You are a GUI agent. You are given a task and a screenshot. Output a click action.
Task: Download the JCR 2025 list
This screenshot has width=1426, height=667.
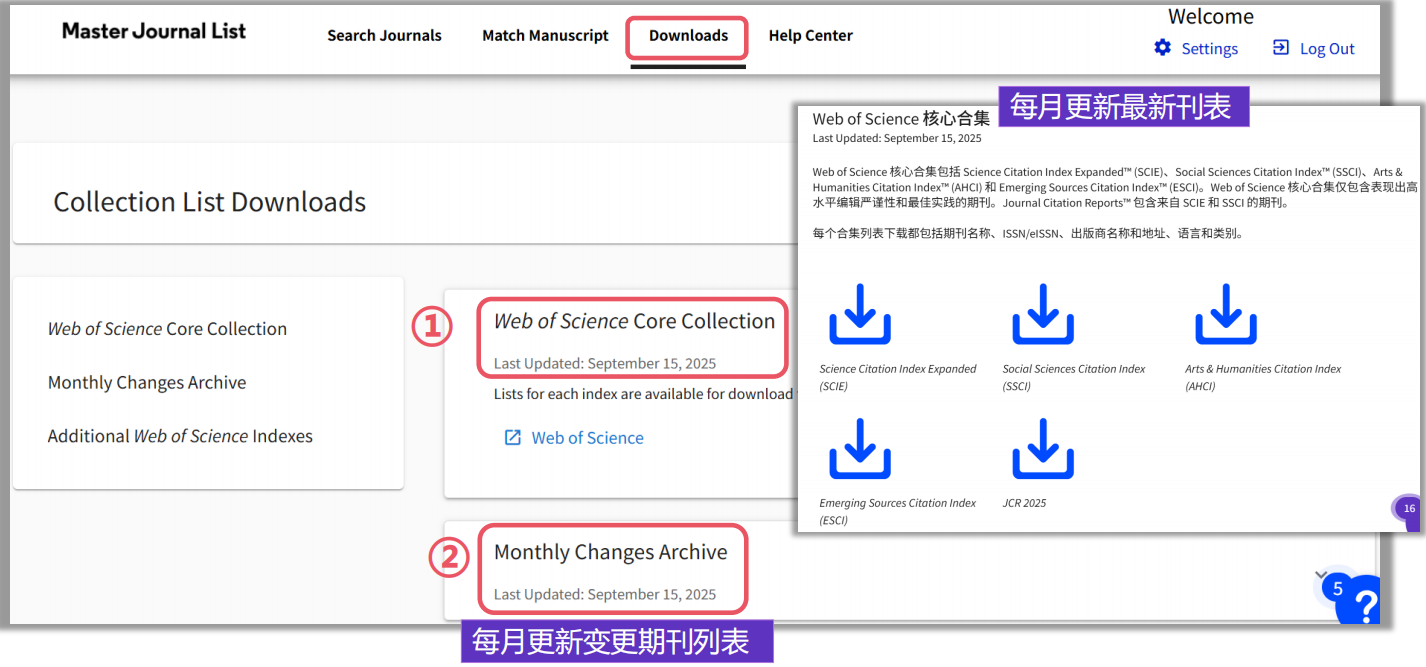point(1043,449)
